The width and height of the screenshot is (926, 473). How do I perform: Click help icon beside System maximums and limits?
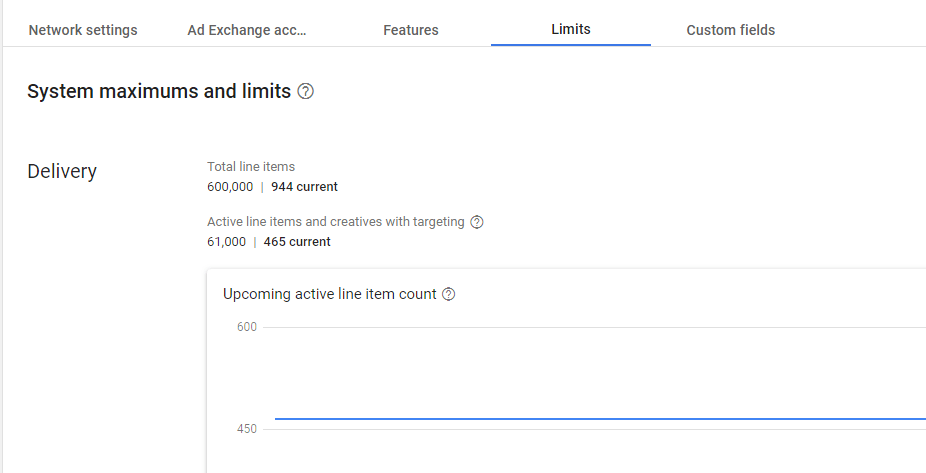pyautogui.click(x=306, y=92)
